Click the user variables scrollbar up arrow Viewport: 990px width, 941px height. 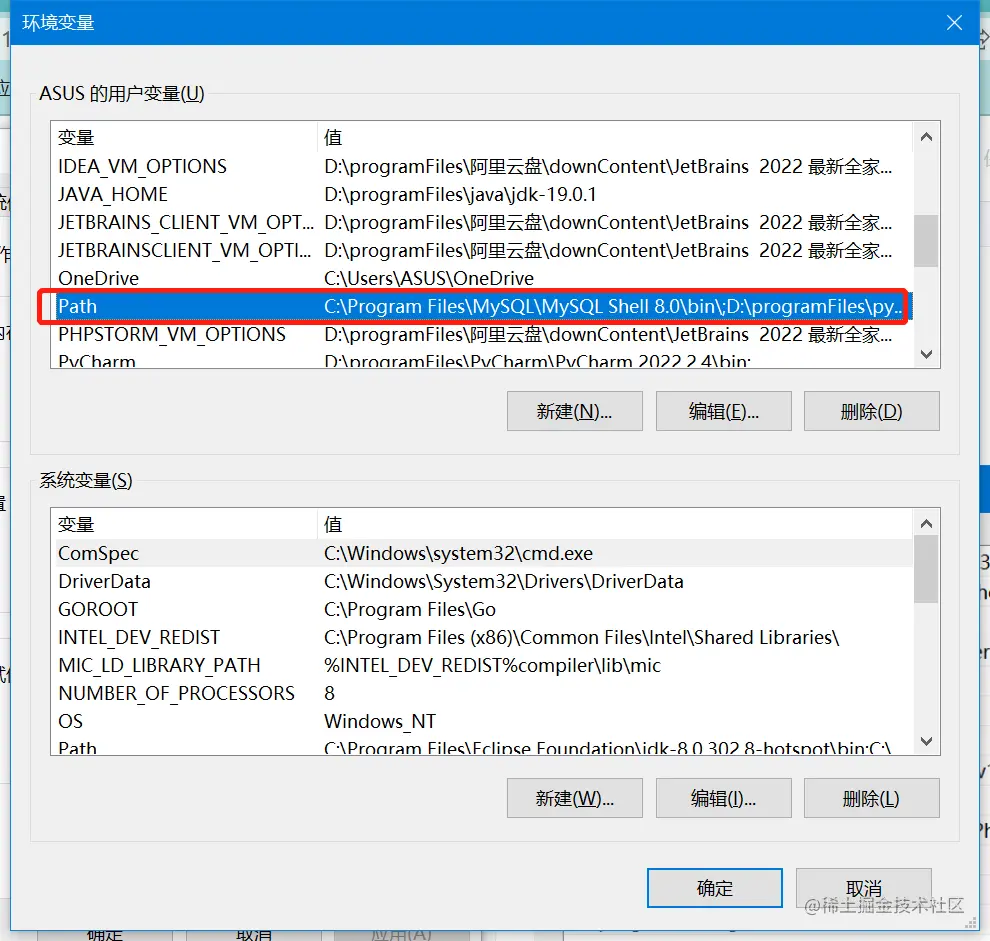pyautogui.click(x=926, y=136)
